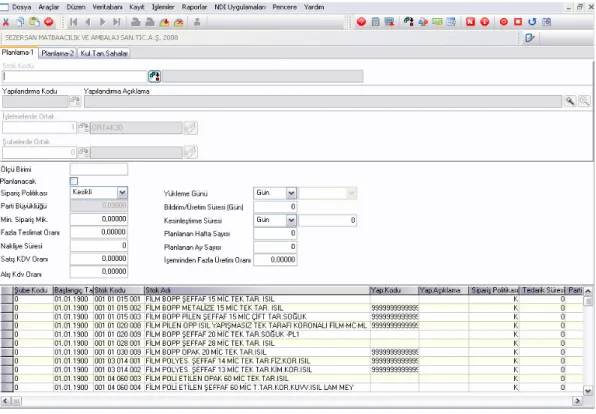The width and height of the screenshot is (596, 414).
Task: Click the blue refresh arrow toolbar icon
Action: 532,22
